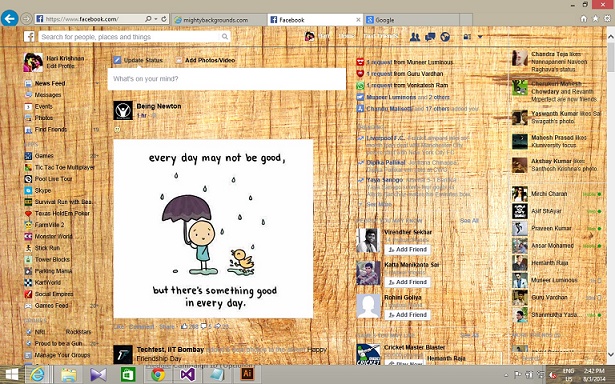Open Adobe Illustrator from taskbar
This screenshot has width=615, height=384.
click(247, 373)
